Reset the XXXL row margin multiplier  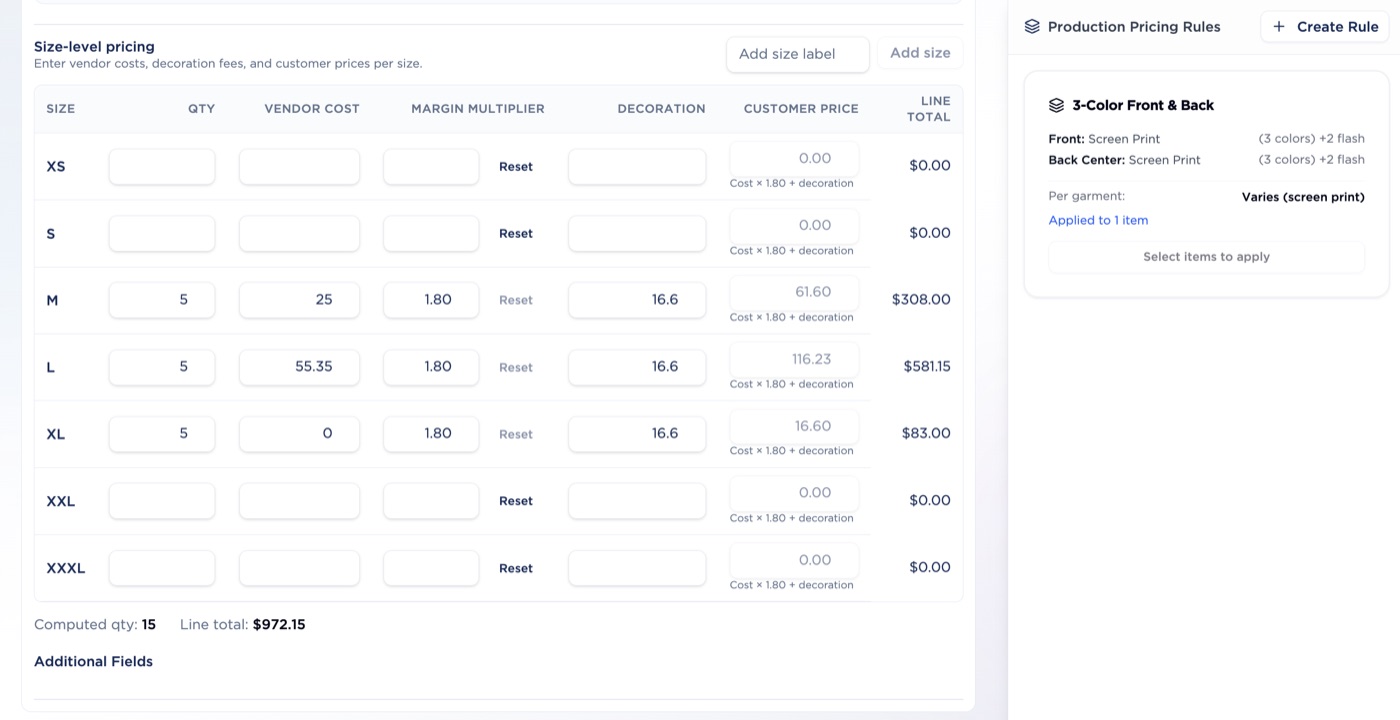516,568
